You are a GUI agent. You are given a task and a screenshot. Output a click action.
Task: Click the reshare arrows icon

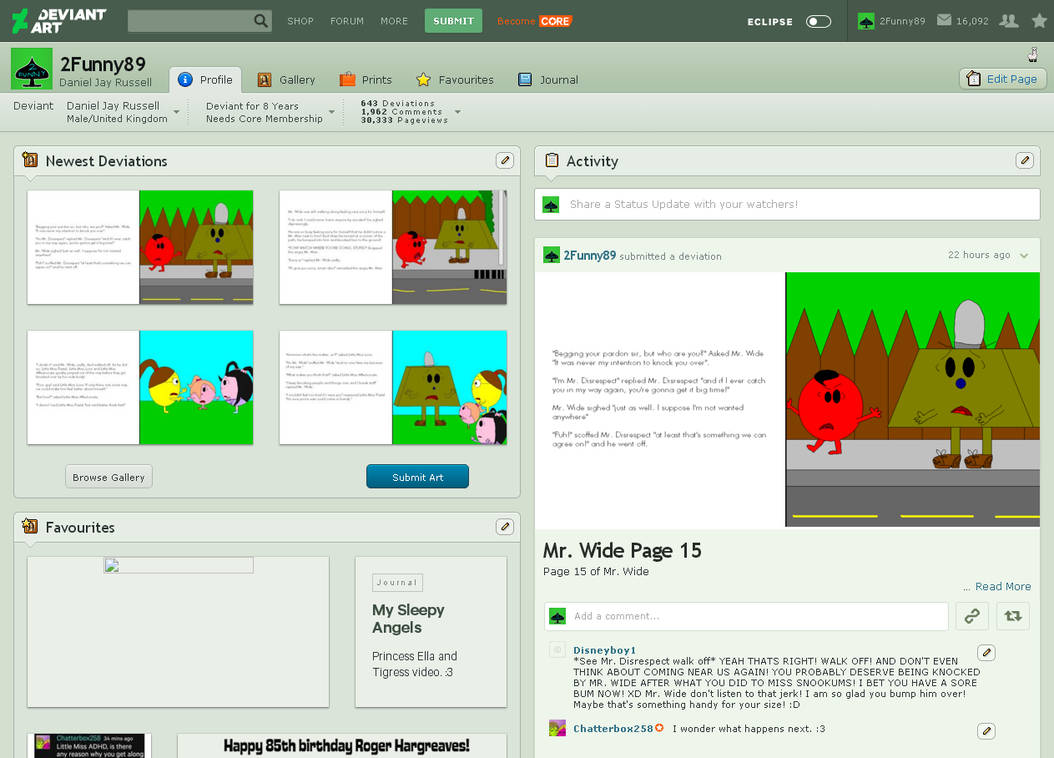tap(1013, 616)
